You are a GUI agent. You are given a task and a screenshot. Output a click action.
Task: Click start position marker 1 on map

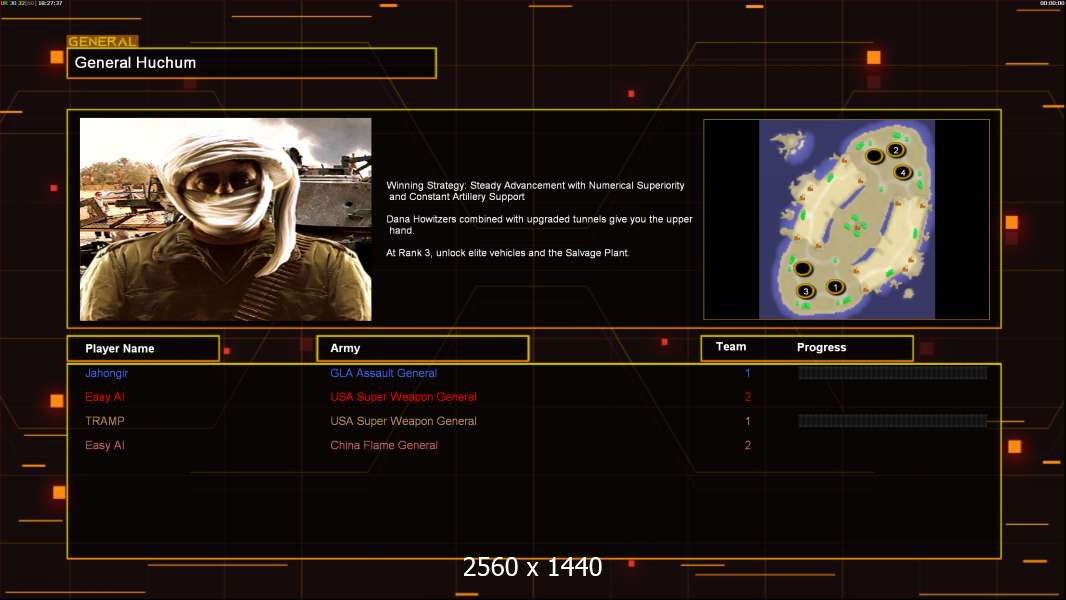(836, 287)
